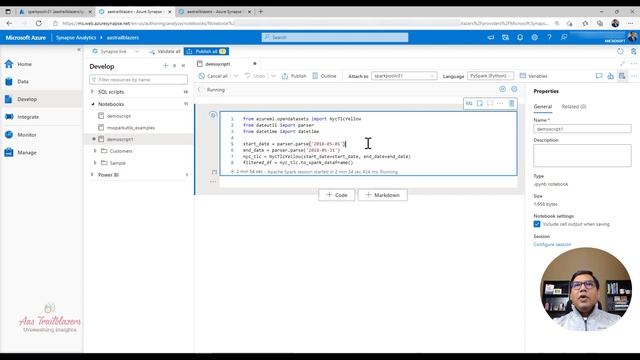Image resolution: width=640 pixels, height=360 pixels.
Task: Delete the notebook cell with trash icon
Action: 511,104
